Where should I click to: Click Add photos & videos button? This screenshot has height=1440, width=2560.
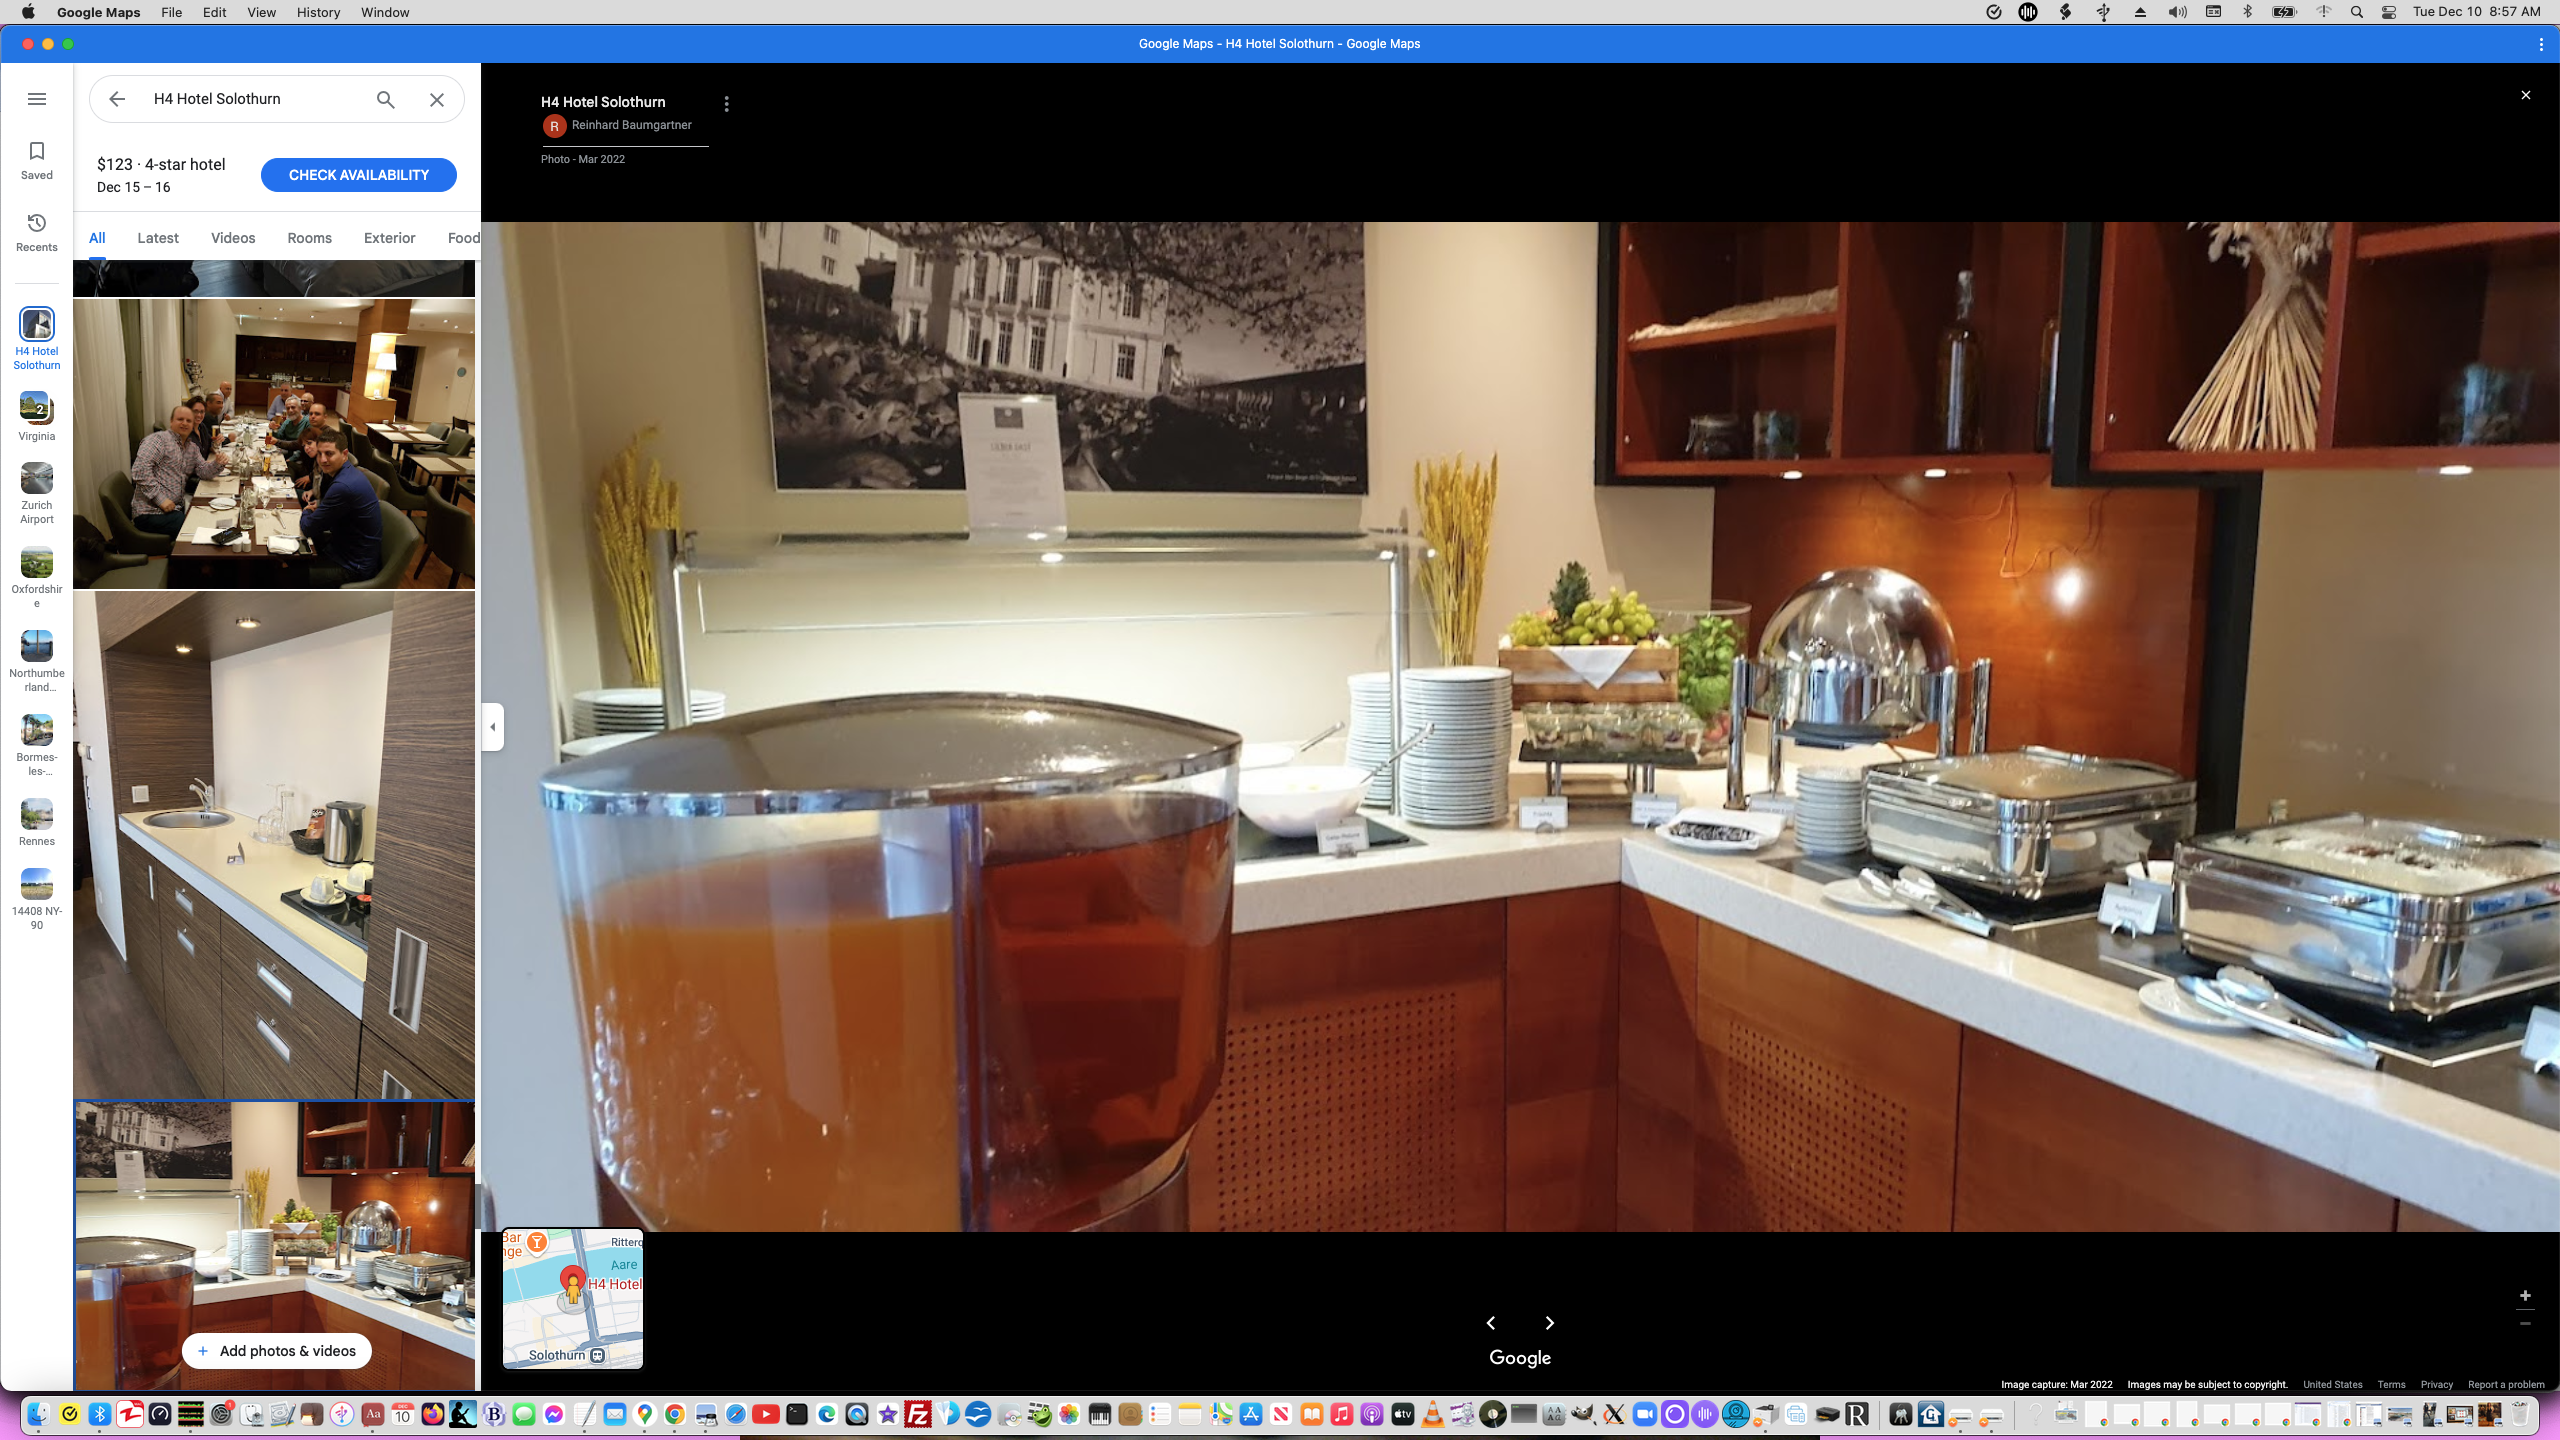coord(277,1351)
